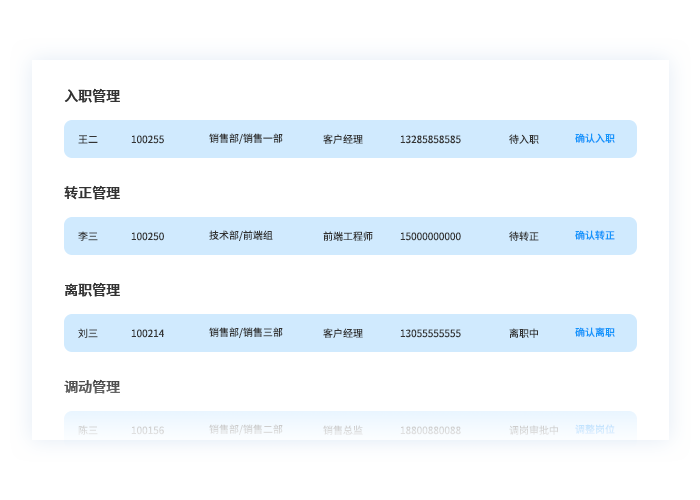Click the 确认转正 link for 李三
The image size is (700, 500).
tap(594, 236)
